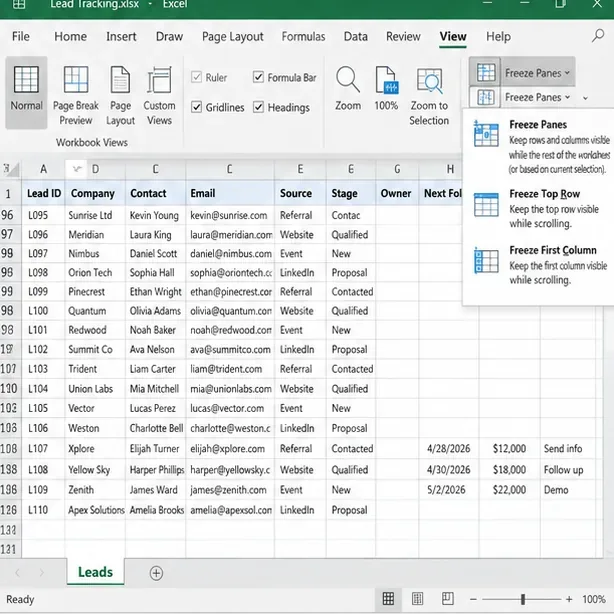Select the $18,000 cell
The height and width of the screenshot is (614, 614).
point(509,470)
